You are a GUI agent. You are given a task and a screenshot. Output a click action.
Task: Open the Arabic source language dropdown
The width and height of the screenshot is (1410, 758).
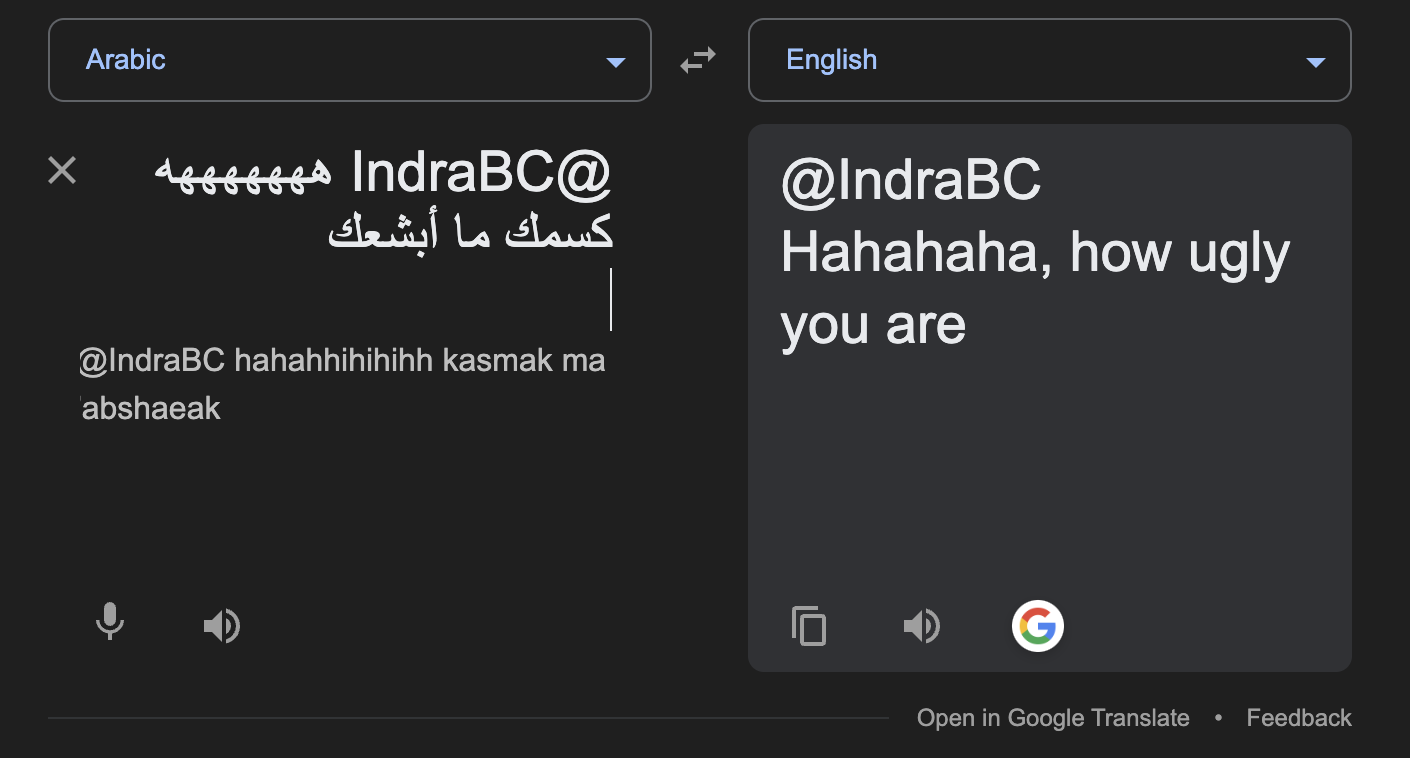click(x=349, y=60)
